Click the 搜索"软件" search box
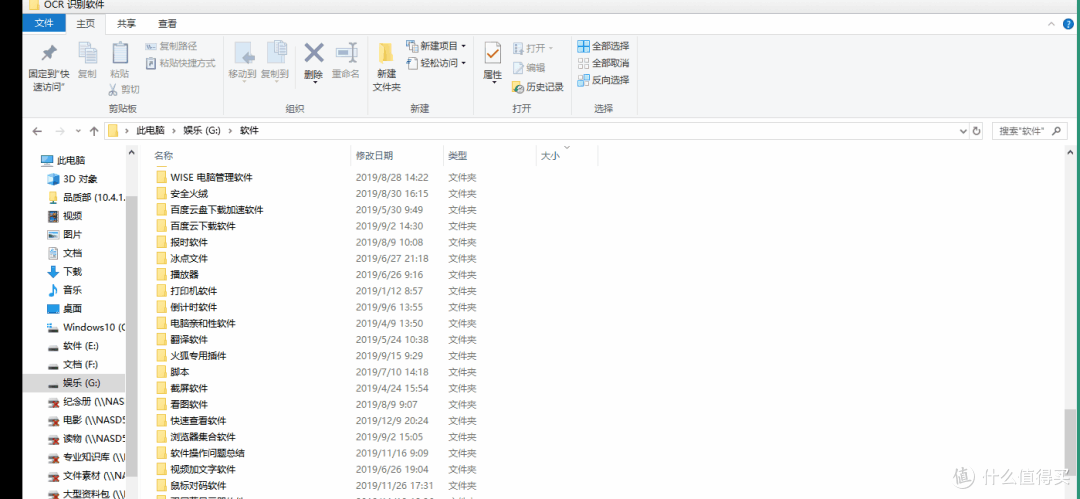This screenshot has height=499, width=1080. point(1030,130)
